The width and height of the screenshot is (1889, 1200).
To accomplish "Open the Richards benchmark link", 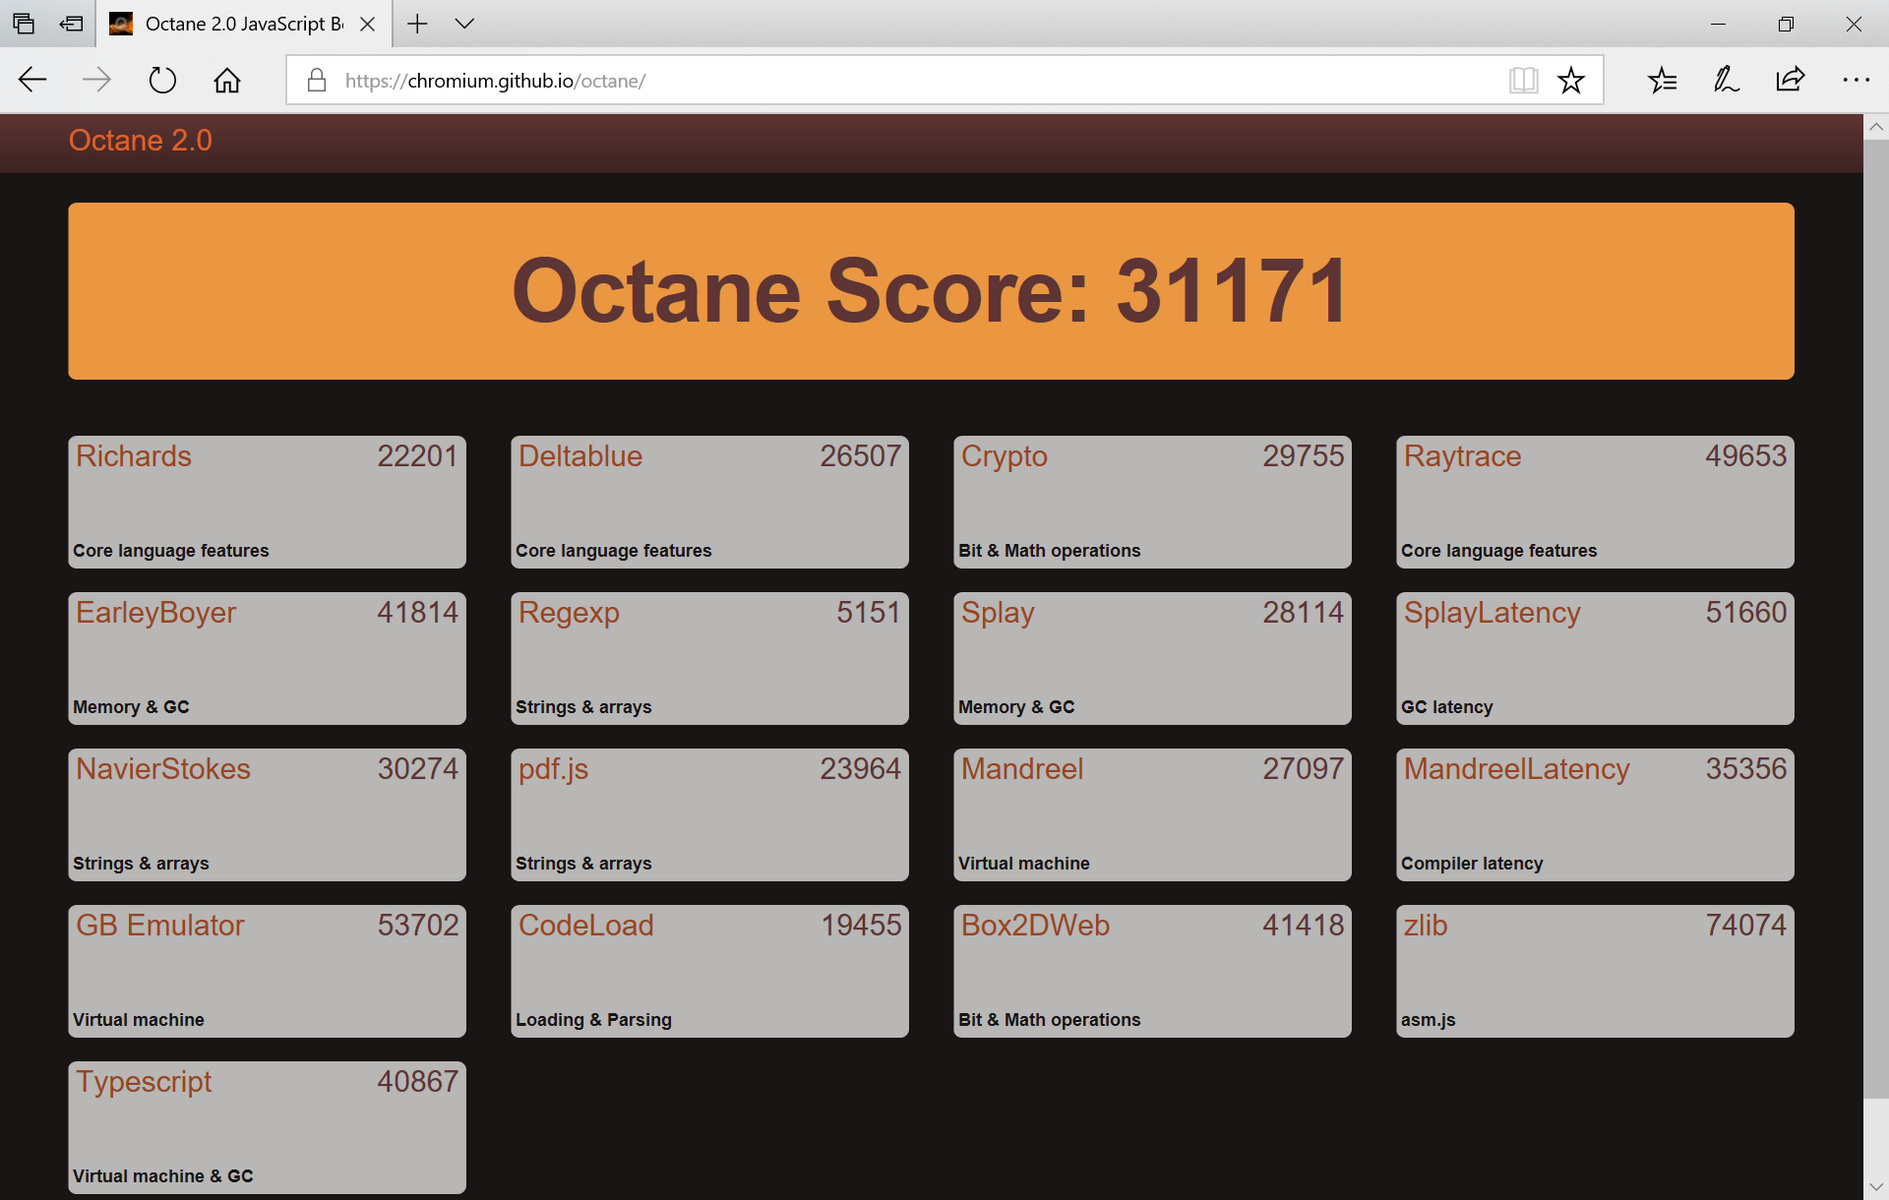I will pos(133,456).
